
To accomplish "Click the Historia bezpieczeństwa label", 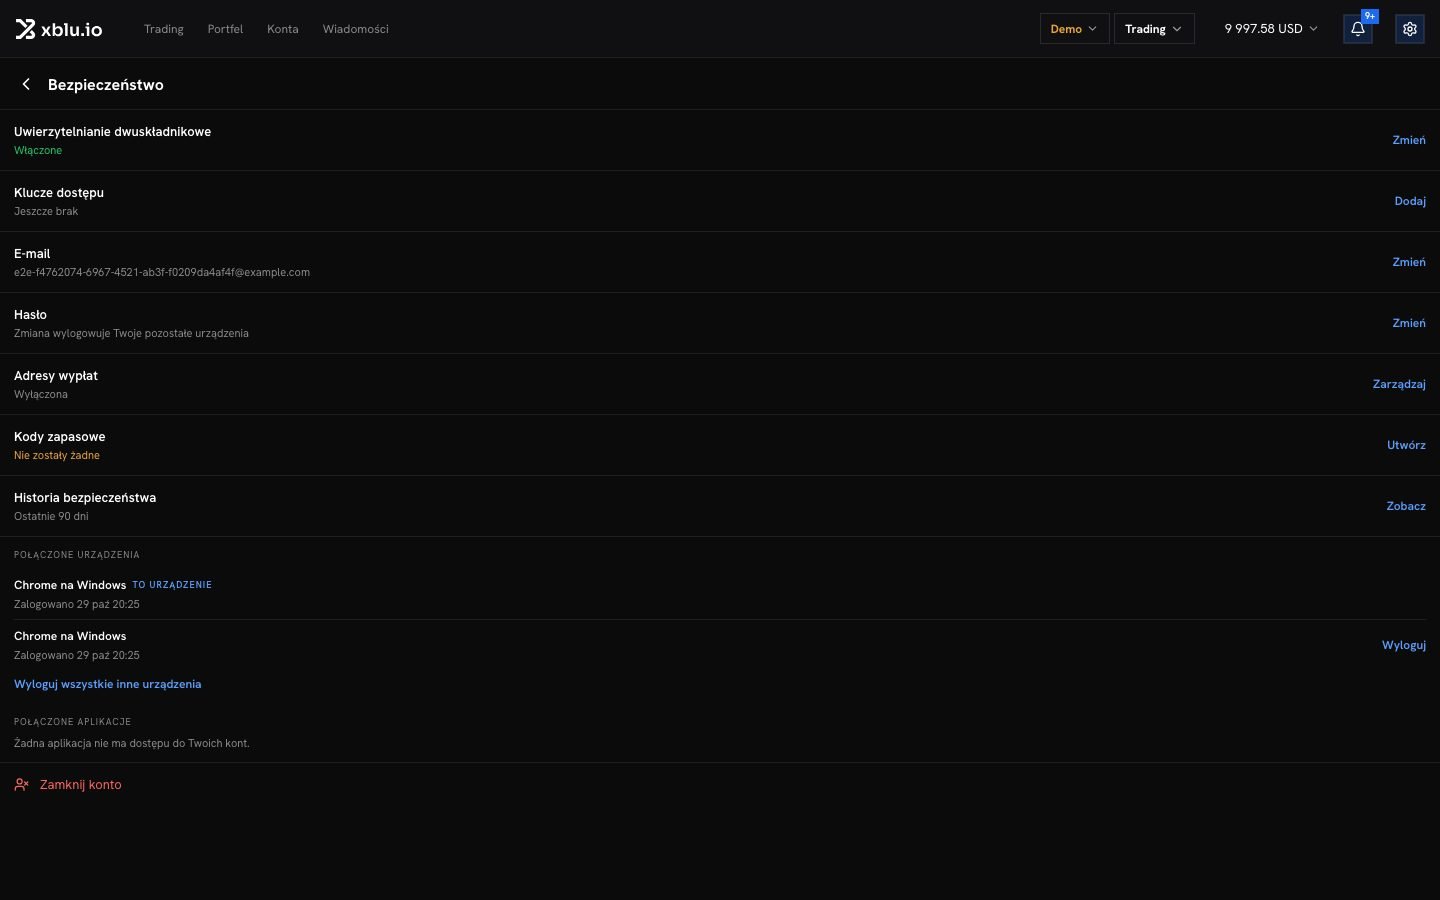I will [x=85, y=498].
